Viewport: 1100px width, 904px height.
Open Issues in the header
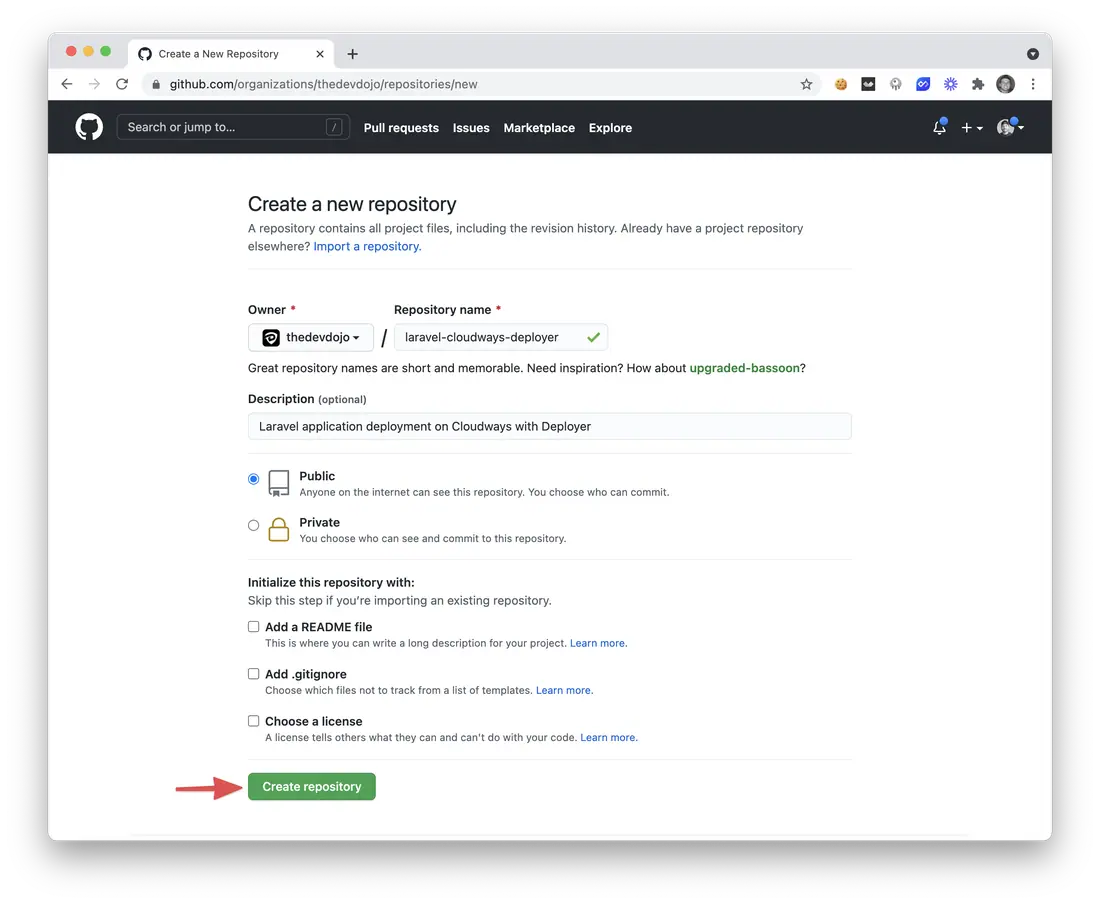pos(471,128)
